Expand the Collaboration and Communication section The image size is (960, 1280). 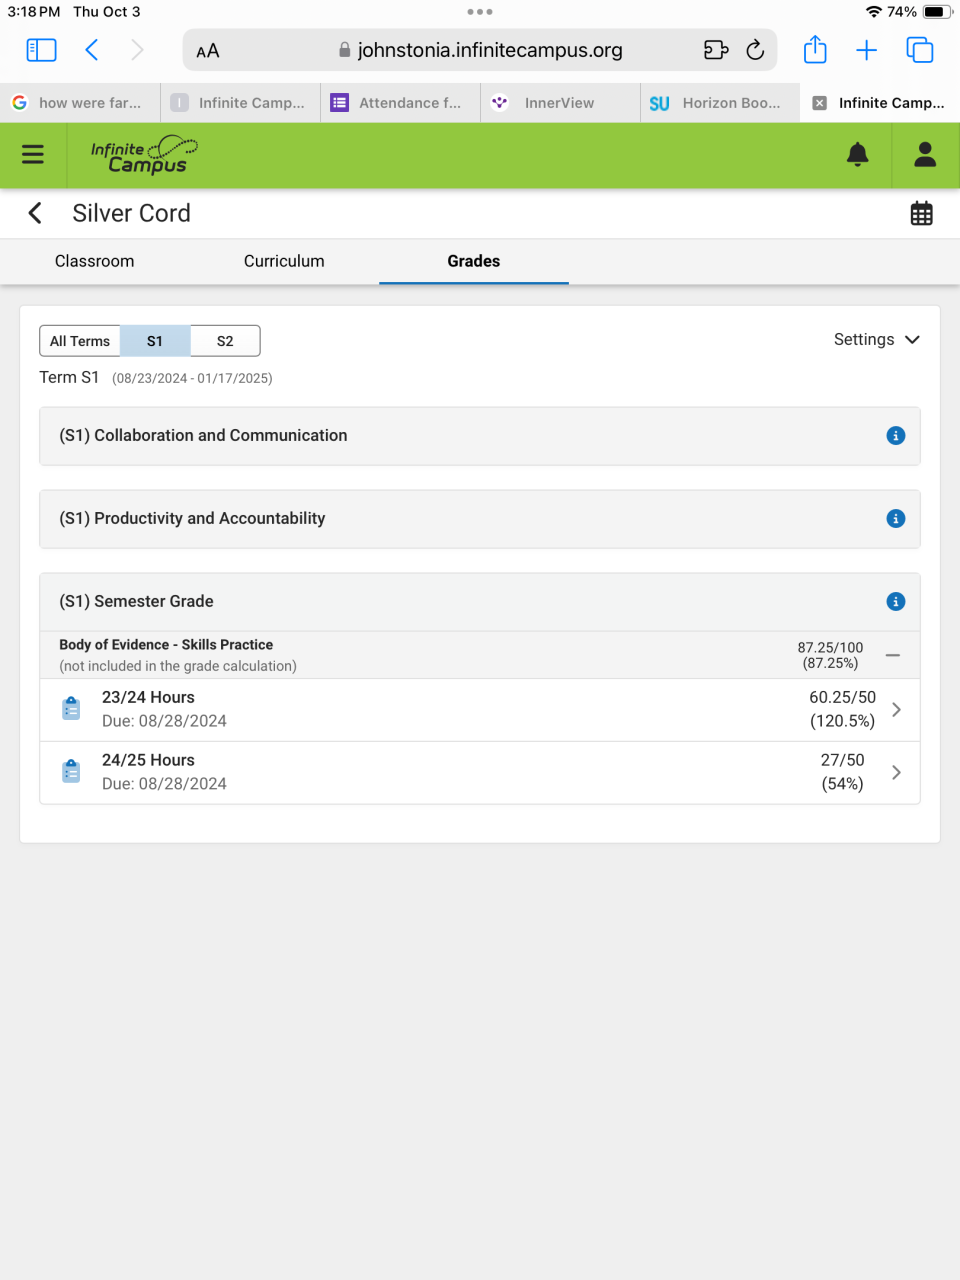click(x=480, y=436)
